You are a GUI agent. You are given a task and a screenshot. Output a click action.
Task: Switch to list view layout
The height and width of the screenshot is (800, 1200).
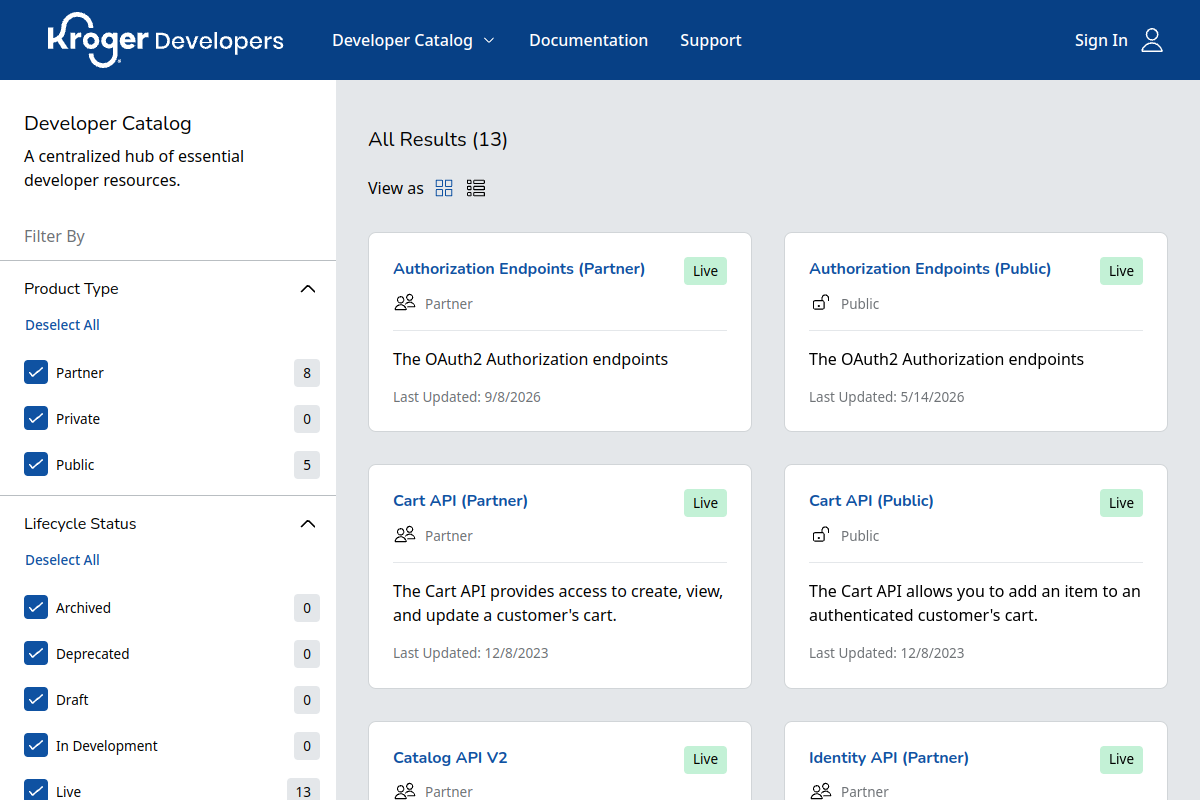[476, 188]
